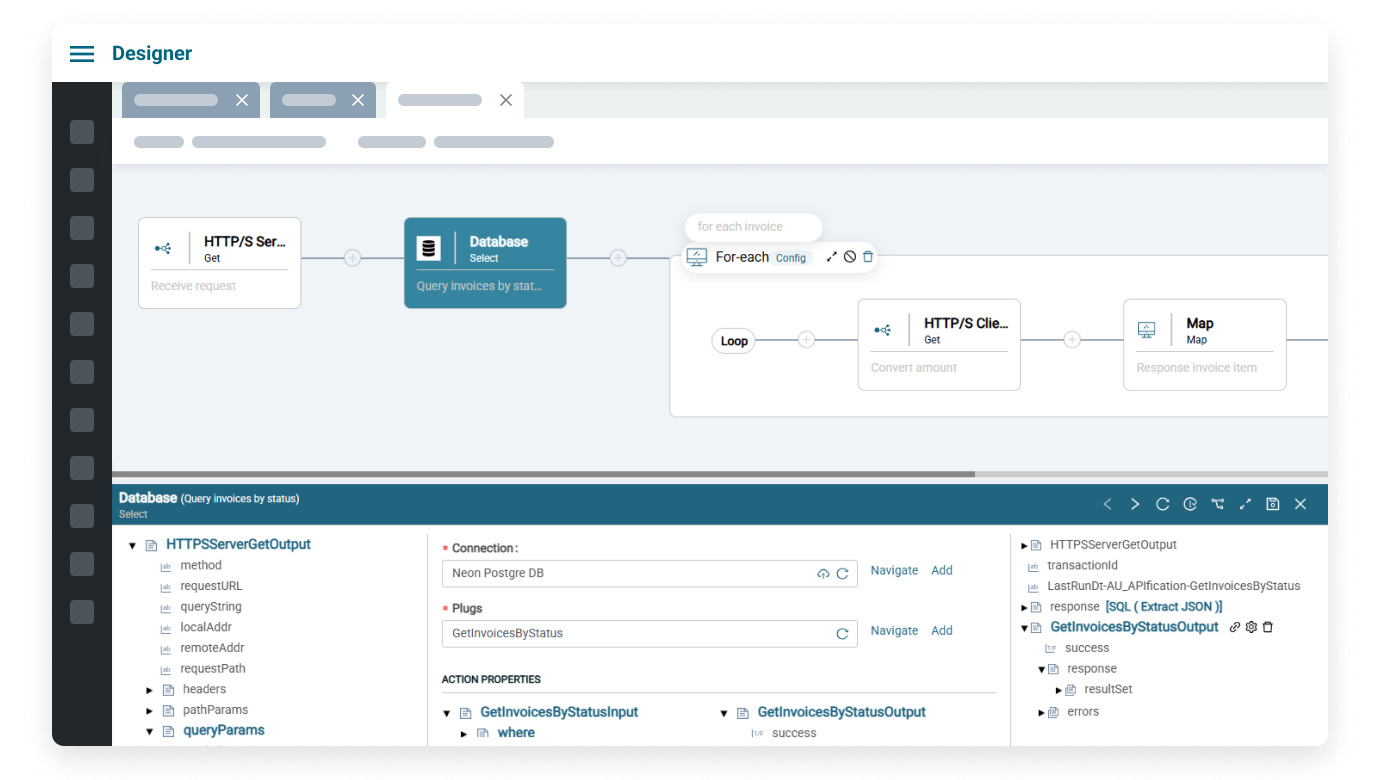Open settings gear beside GetInvoicesByStatusOutput

click(x=1251, y=627)
